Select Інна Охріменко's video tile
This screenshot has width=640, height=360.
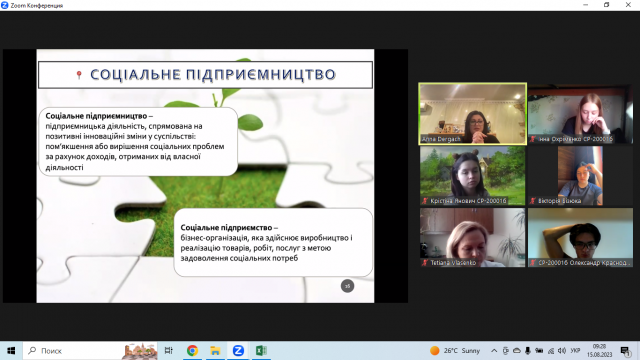(x=580, y=114)
